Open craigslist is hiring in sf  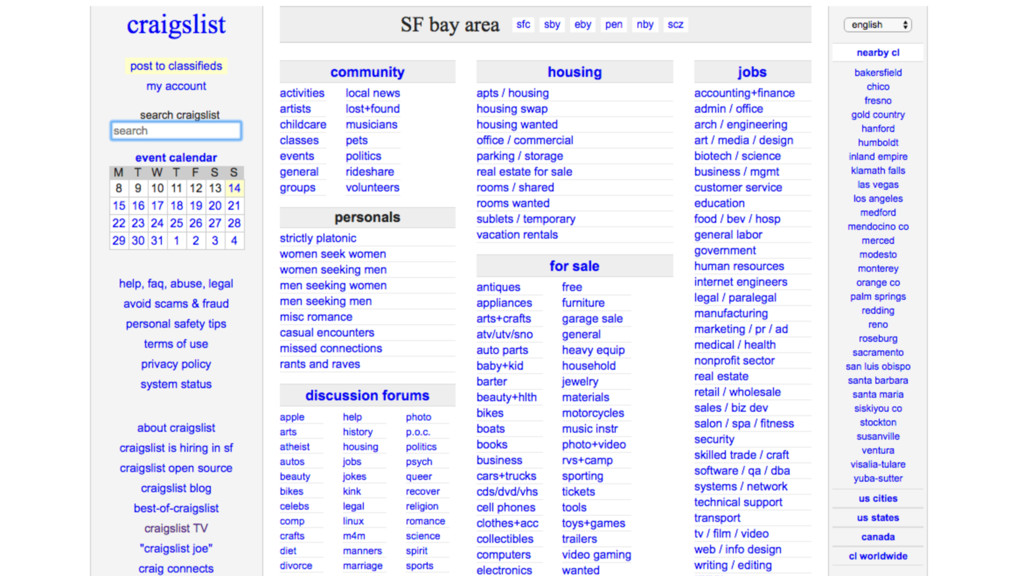pyautogui.click(x=176, y=448)
